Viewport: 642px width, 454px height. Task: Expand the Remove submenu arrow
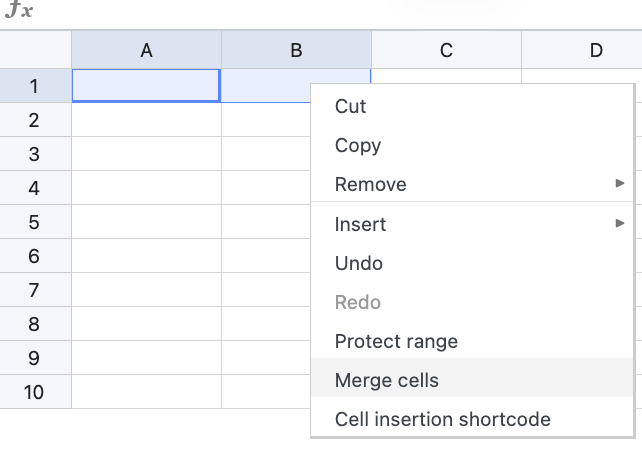[620, 184]
